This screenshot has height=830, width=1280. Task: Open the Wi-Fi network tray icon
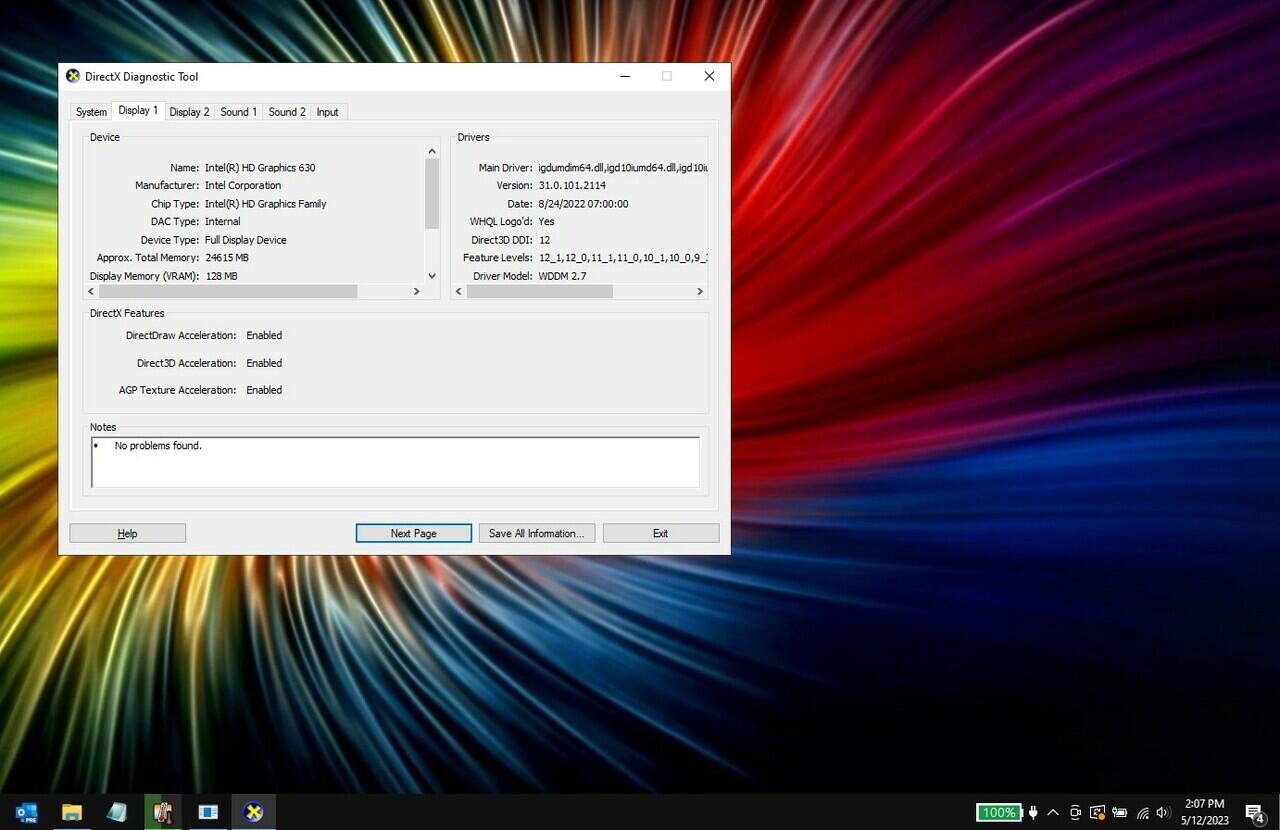tap(1142, 813)
